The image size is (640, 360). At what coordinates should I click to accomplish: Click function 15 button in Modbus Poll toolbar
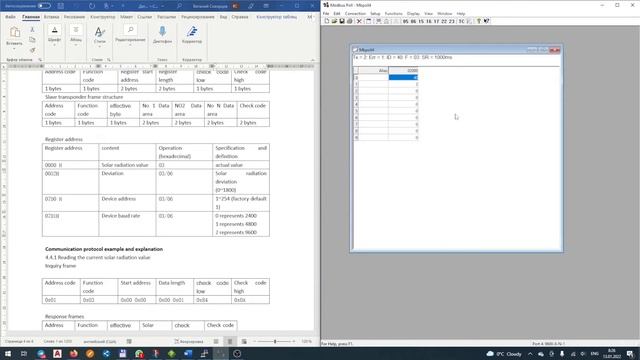[421, 21]
